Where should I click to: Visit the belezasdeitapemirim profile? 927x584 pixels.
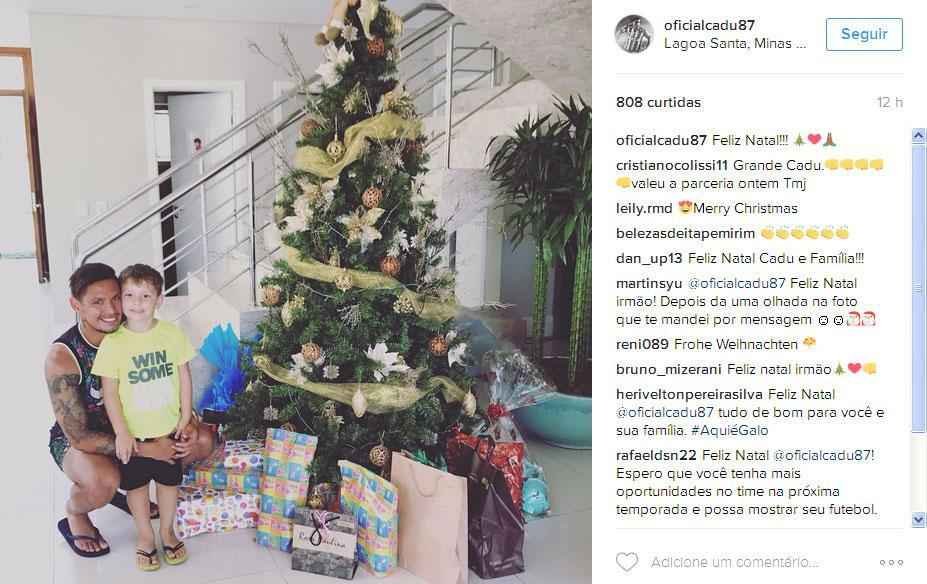pyautogui.click(x=685, y=233)
